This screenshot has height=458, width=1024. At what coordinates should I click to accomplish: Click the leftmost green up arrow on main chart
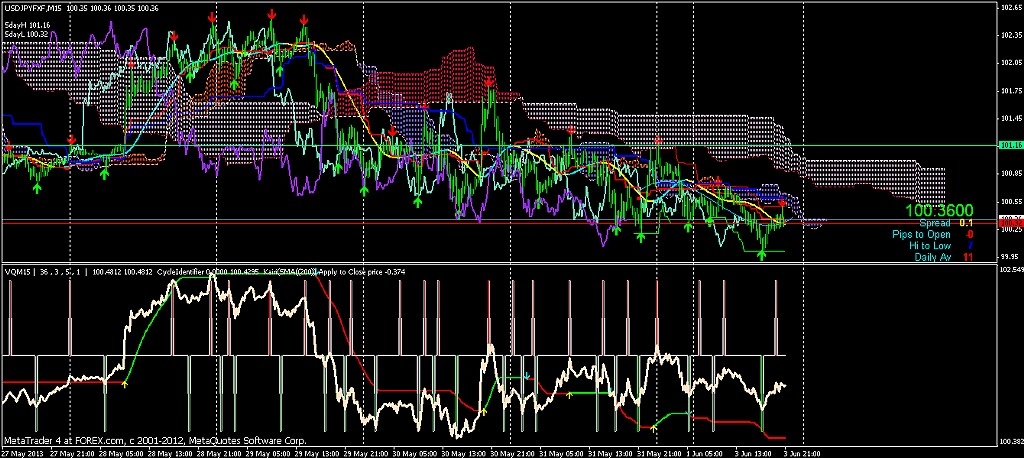(37, 187)
